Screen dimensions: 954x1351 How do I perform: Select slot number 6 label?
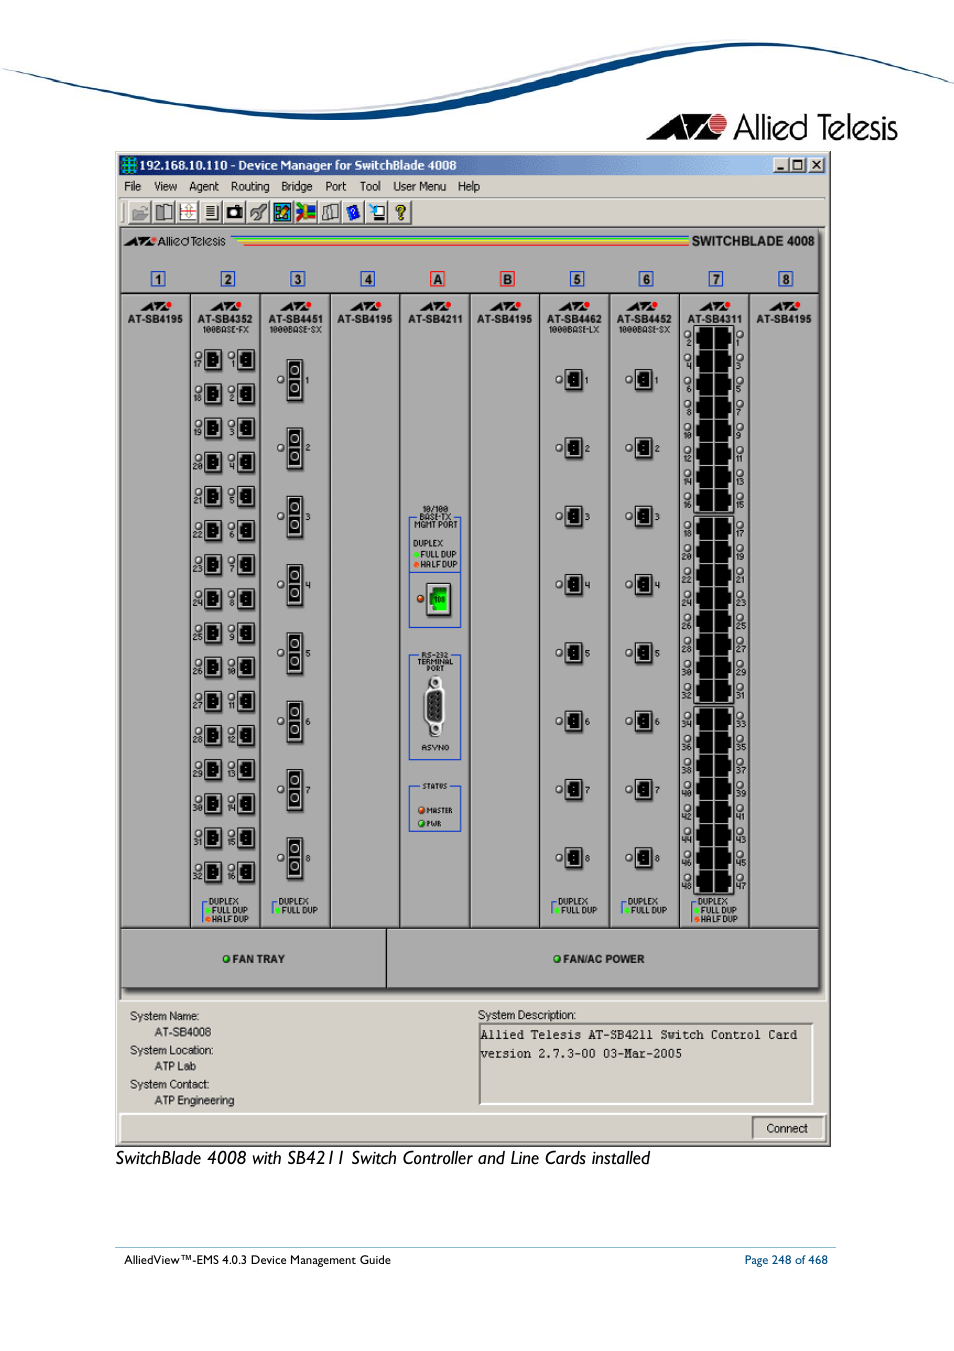coord(646,279)
